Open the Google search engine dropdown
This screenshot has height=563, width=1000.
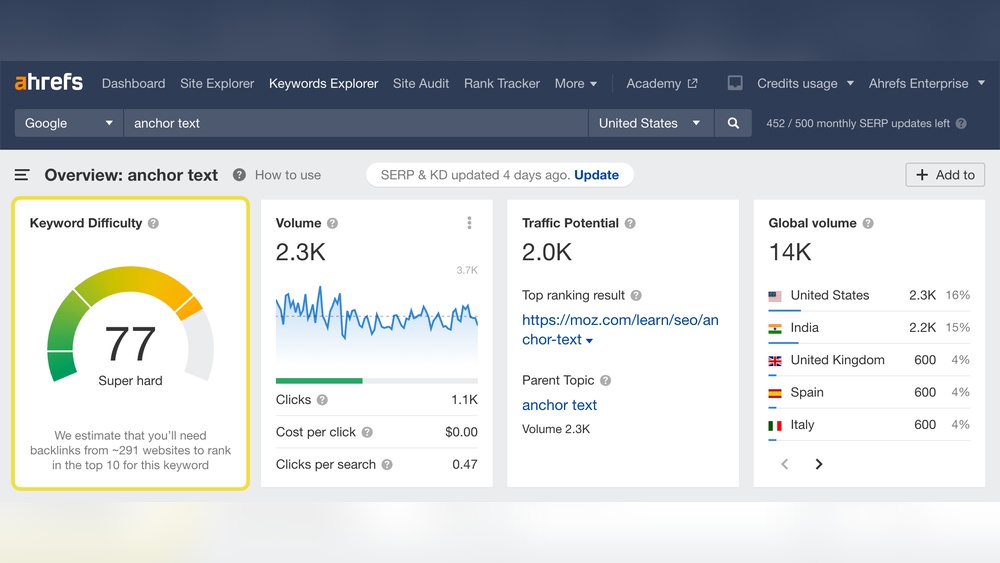click(68, 123)
